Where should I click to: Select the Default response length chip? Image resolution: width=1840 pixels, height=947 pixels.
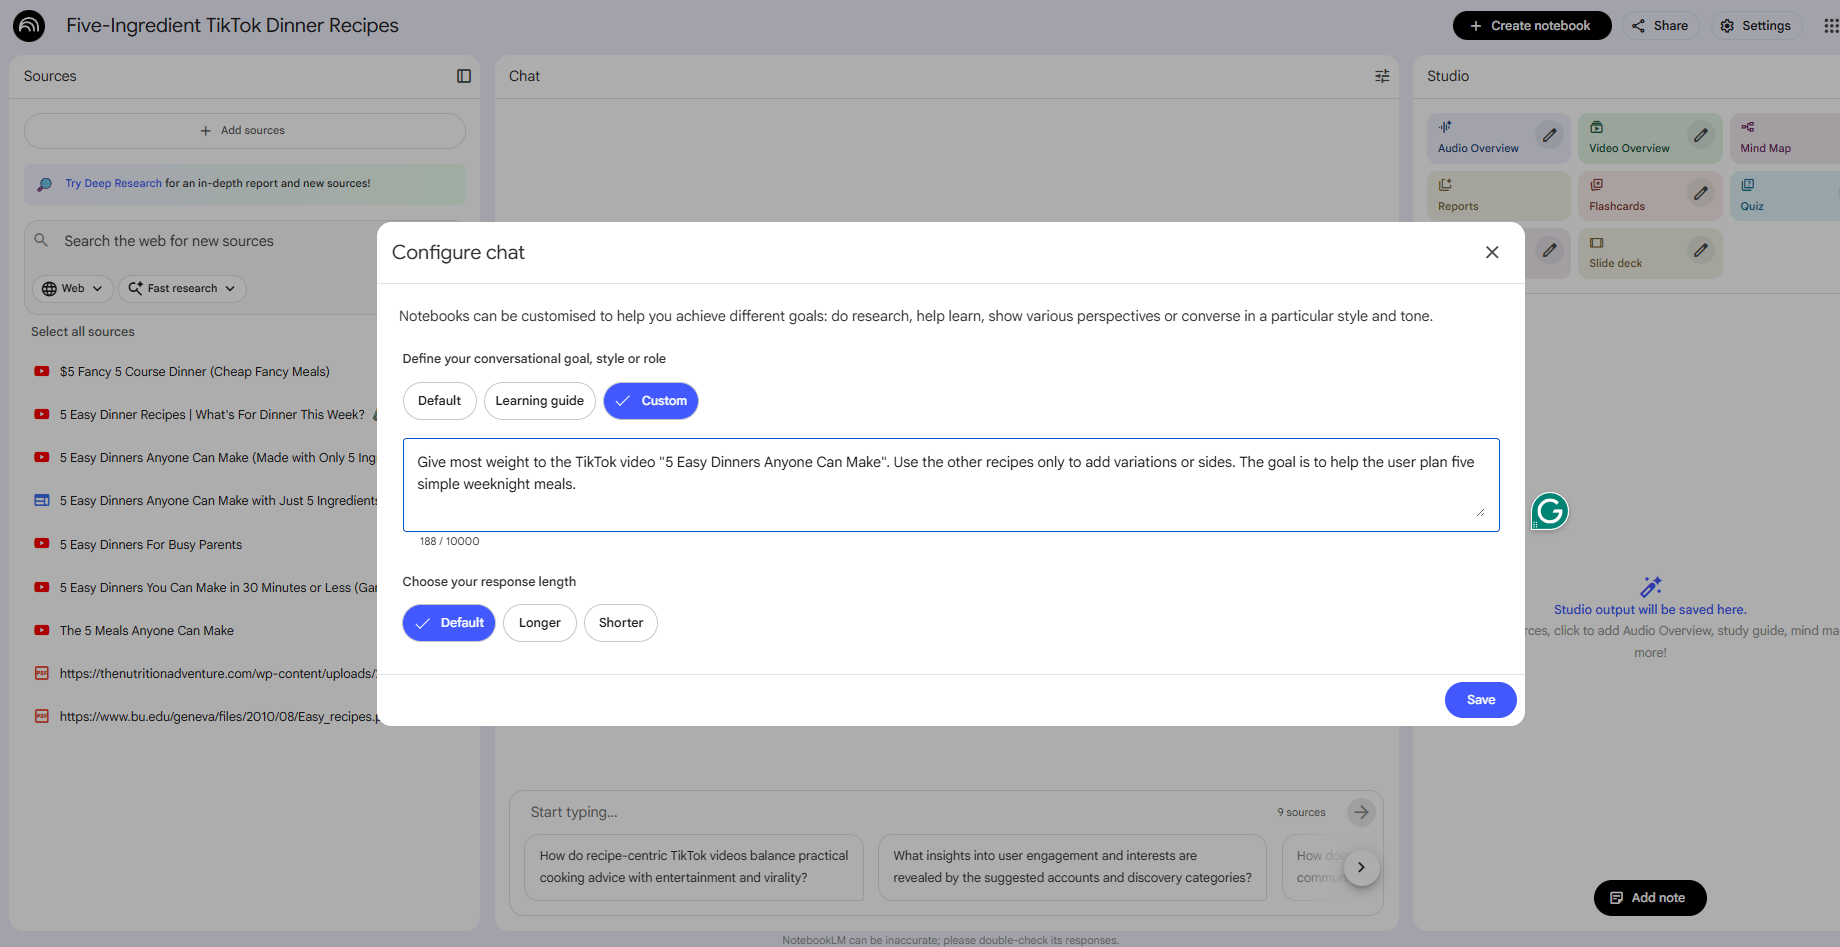tap(449, 623)
